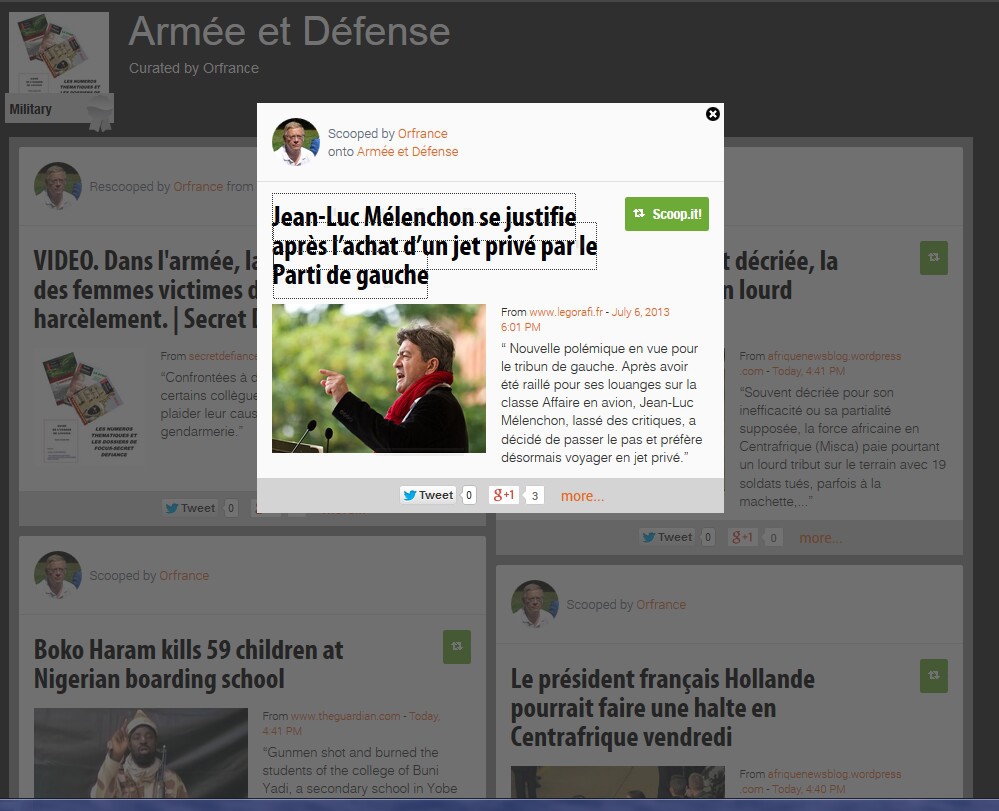Open Orfrance's avatar in the Boko Haram post
The image size is (999, 811).
58,575
